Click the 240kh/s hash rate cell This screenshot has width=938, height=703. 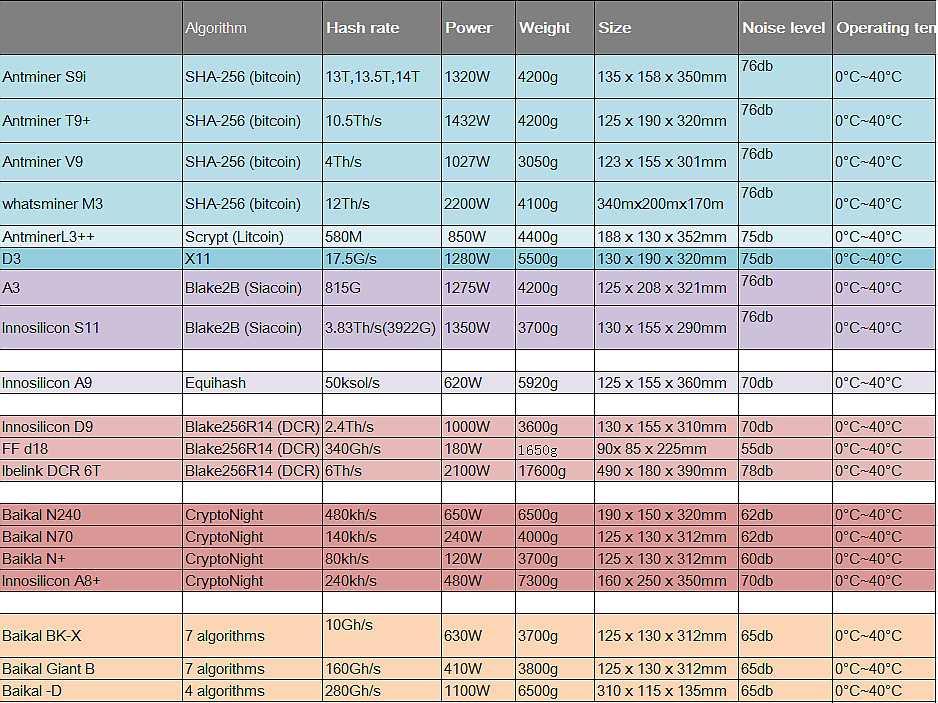pyautogui.click(x=382, y=581)
